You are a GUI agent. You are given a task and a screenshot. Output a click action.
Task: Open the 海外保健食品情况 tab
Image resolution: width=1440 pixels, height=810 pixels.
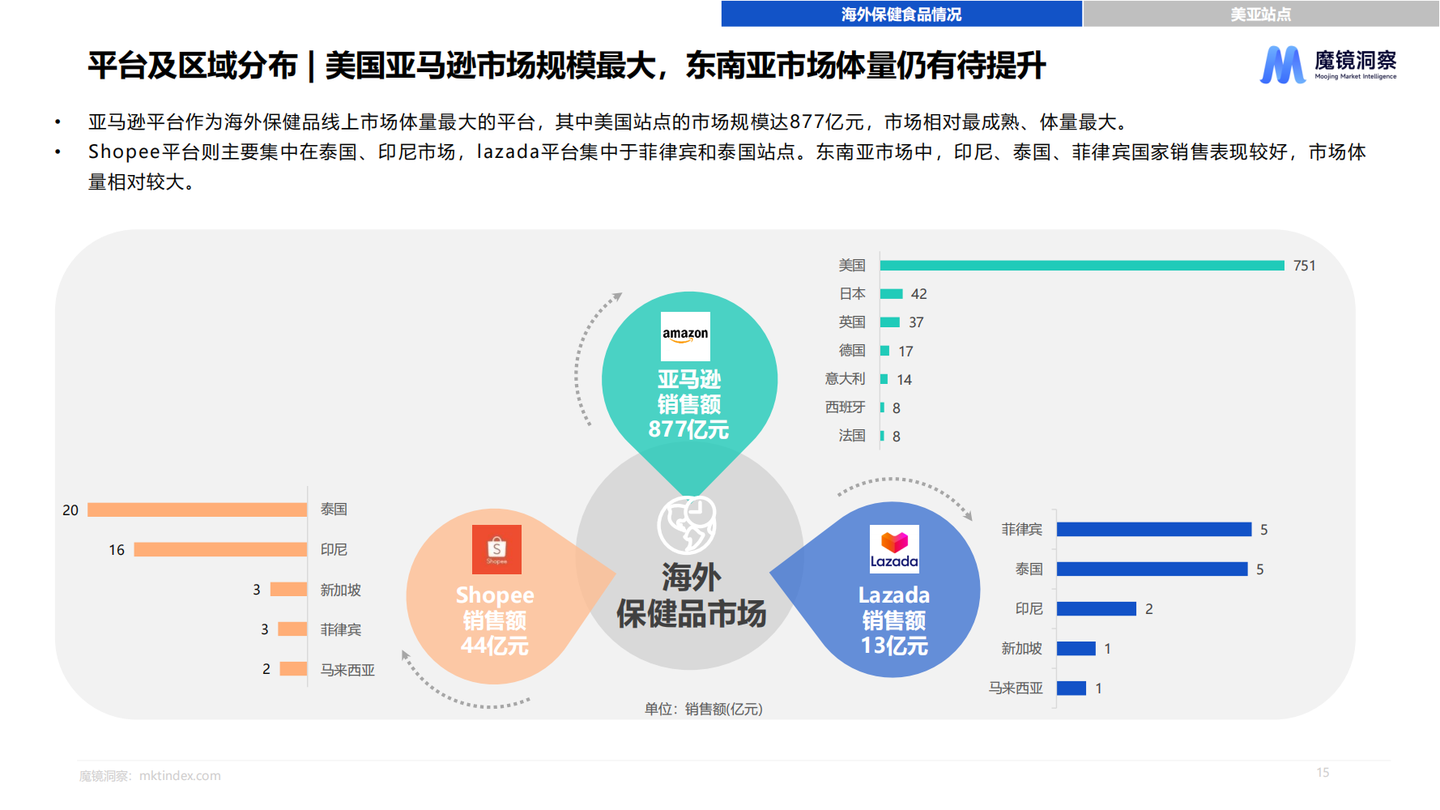coord(901,14)
